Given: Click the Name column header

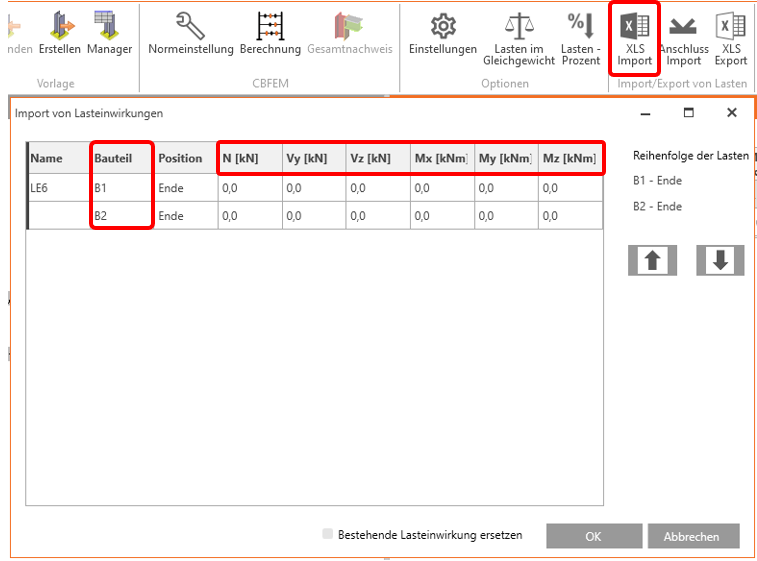Looking at the screenshot, I should 59,158.
